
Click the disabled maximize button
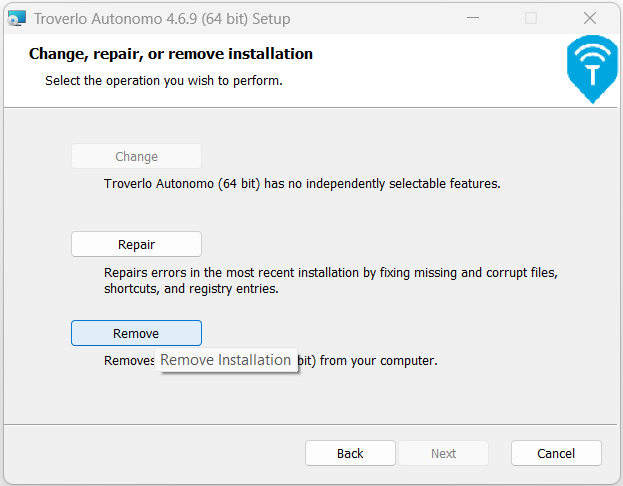coord(531,18)
